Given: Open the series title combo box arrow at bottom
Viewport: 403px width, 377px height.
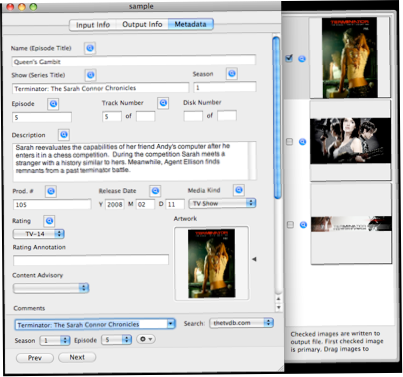Looking at the screenshot, I should pyautogui.click(x=171, y=324).
